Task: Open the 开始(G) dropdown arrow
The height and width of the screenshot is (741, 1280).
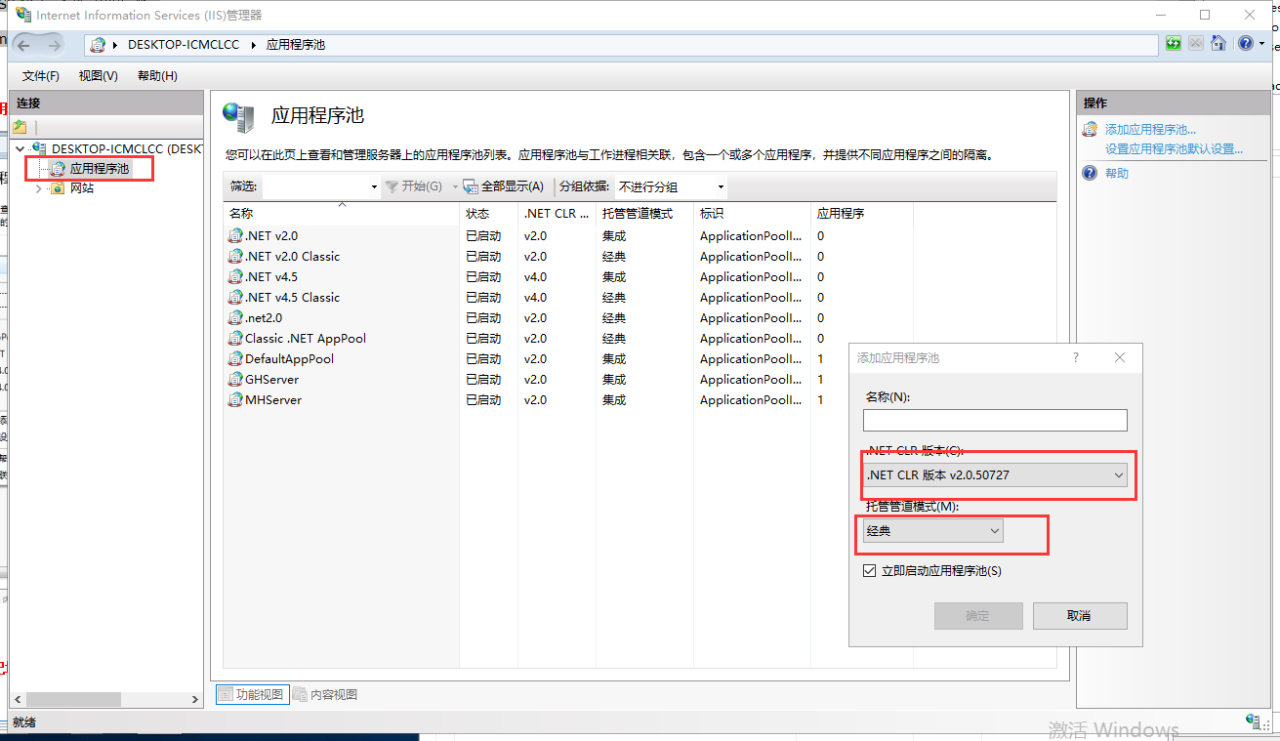Action: coord(454,187)
